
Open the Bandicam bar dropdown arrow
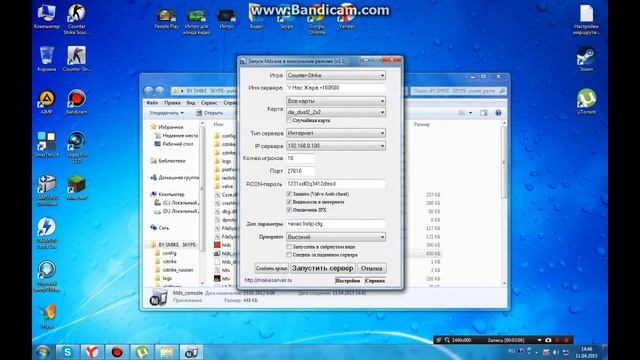coord(539,340)
